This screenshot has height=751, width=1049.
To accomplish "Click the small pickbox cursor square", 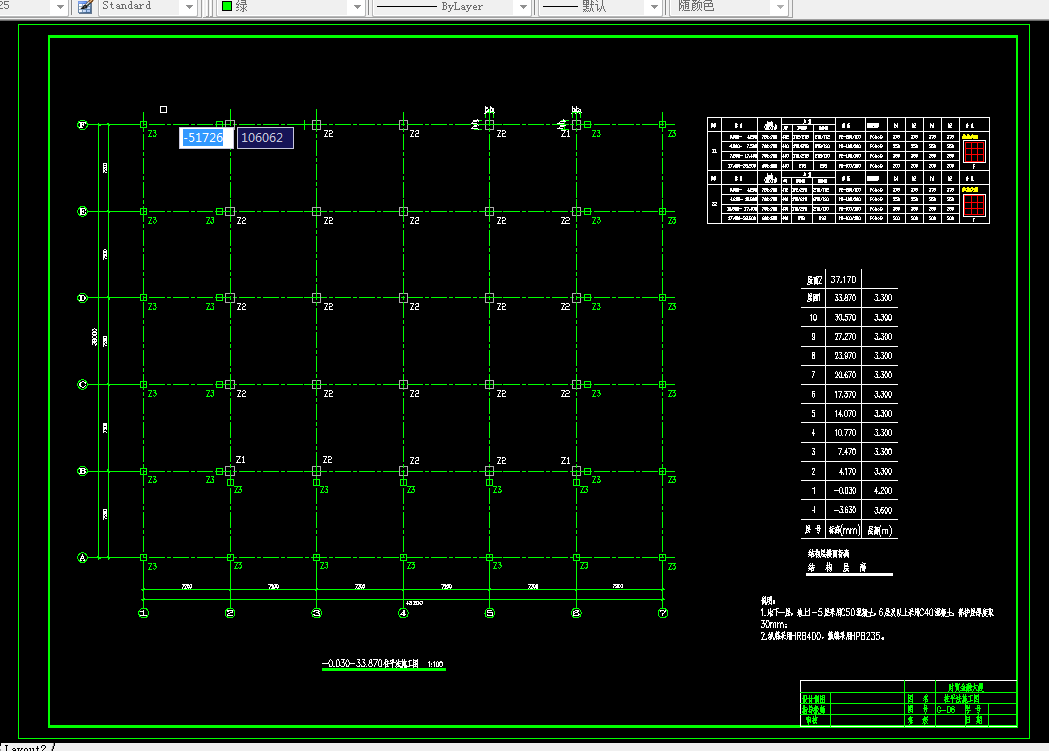I will pyautogui.click(x=163, y=109).
